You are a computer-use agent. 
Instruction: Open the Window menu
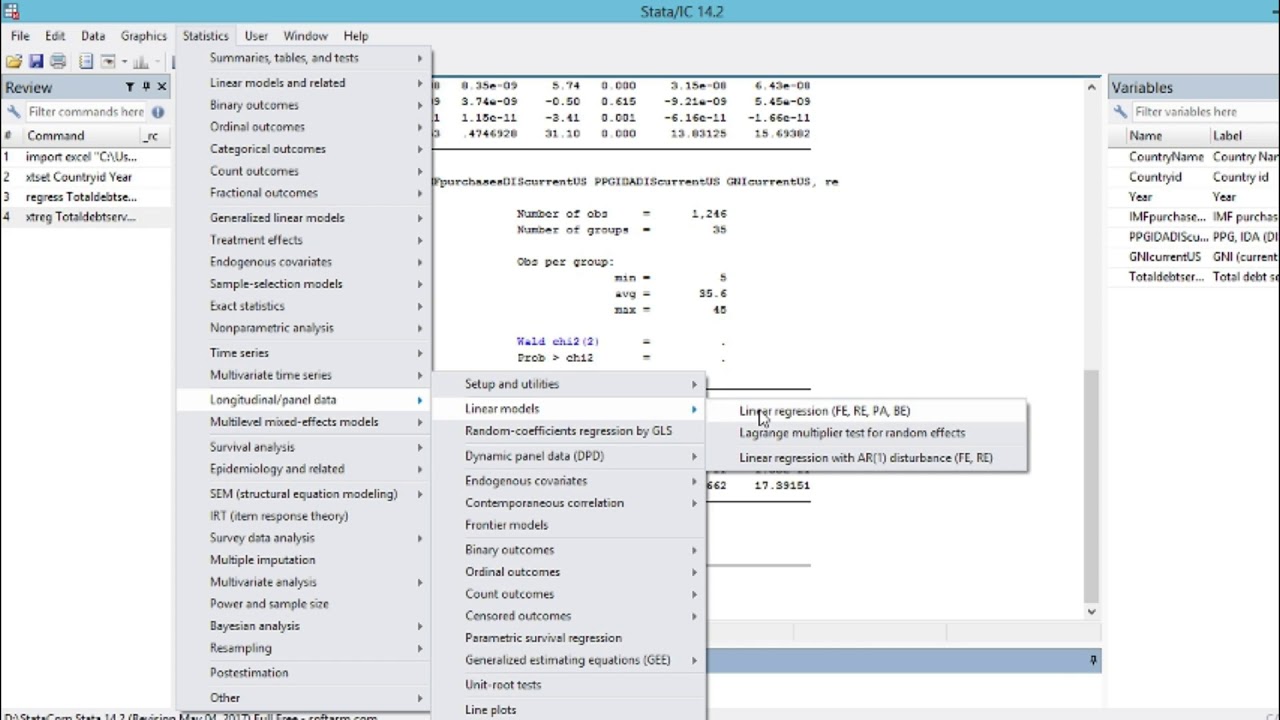click(x=305, y=36)
